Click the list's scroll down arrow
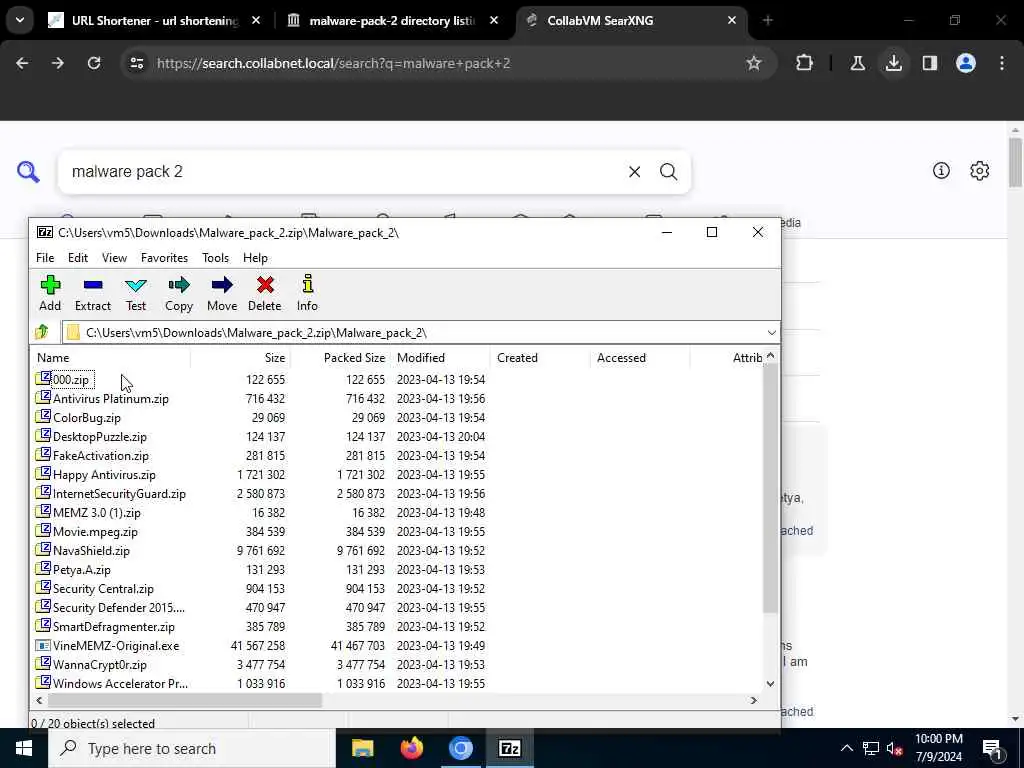The width and height of the screenshot is (1024, 768). [x=770, y=684]
